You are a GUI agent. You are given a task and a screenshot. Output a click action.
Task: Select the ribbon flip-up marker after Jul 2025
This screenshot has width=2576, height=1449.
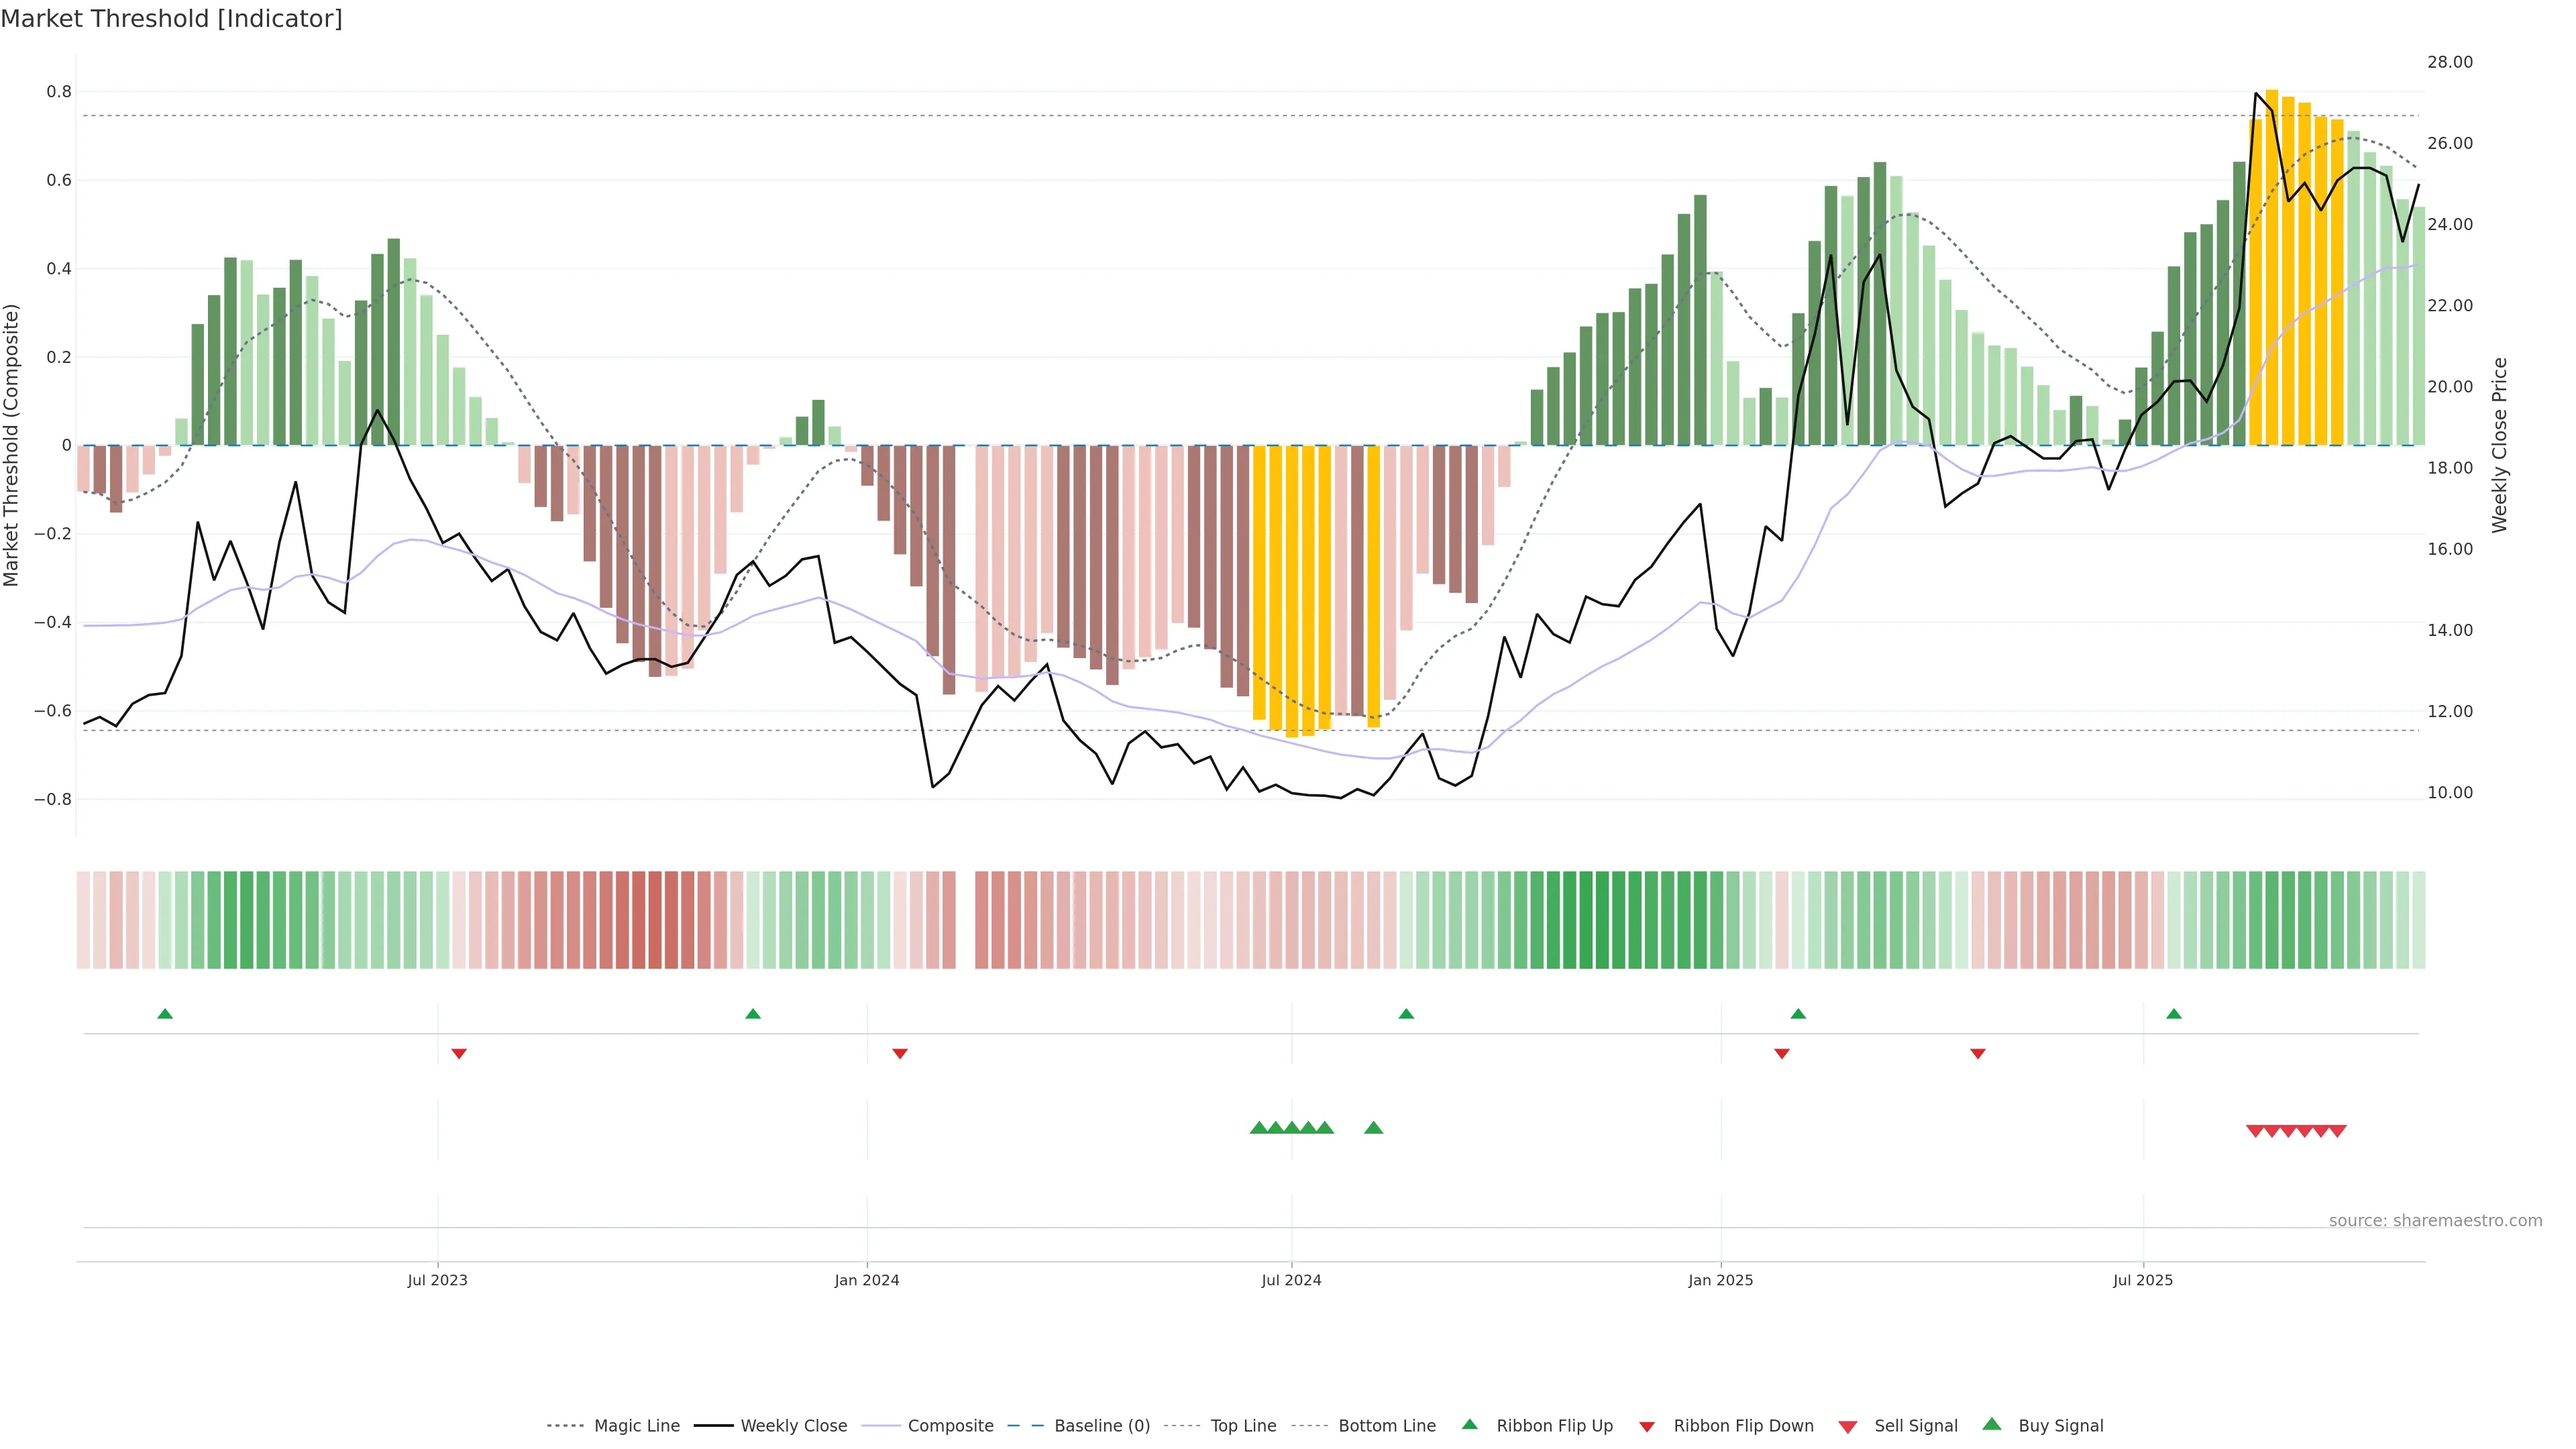point(2174,1014)
